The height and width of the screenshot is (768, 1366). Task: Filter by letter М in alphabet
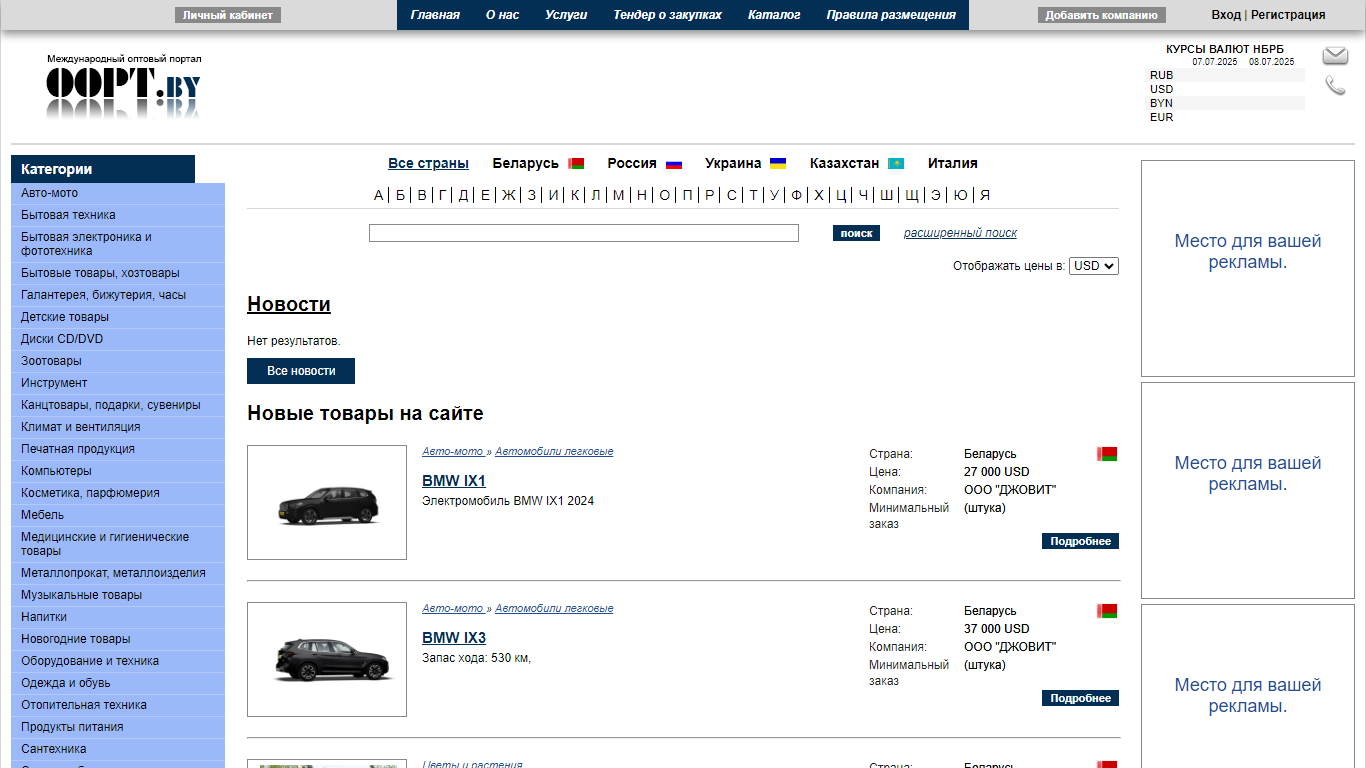pos(618,195)
